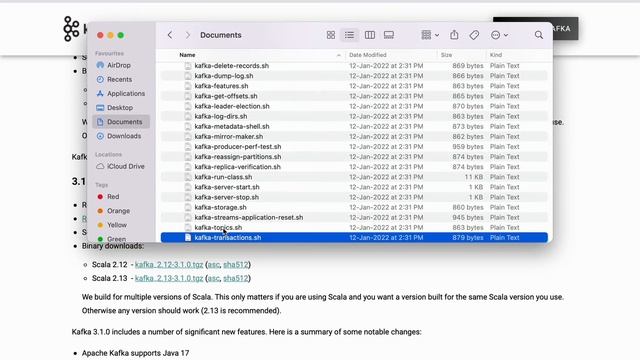Screen dimensions: 640x360
Task: Open Applications in the sidebar
Action: [126, 93]
